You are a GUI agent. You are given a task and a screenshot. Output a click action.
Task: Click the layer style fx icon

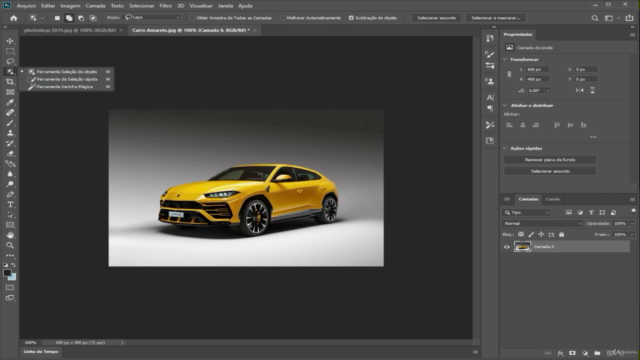(x=560, y=353)
